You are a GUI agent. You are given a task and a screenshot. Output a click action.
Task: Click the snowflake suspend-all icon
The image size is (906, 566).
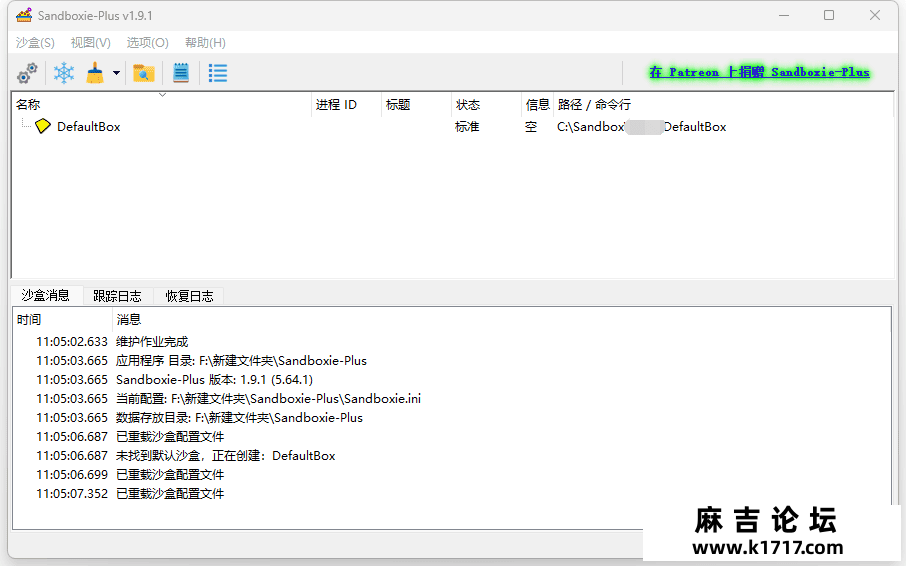pos(64,73)
